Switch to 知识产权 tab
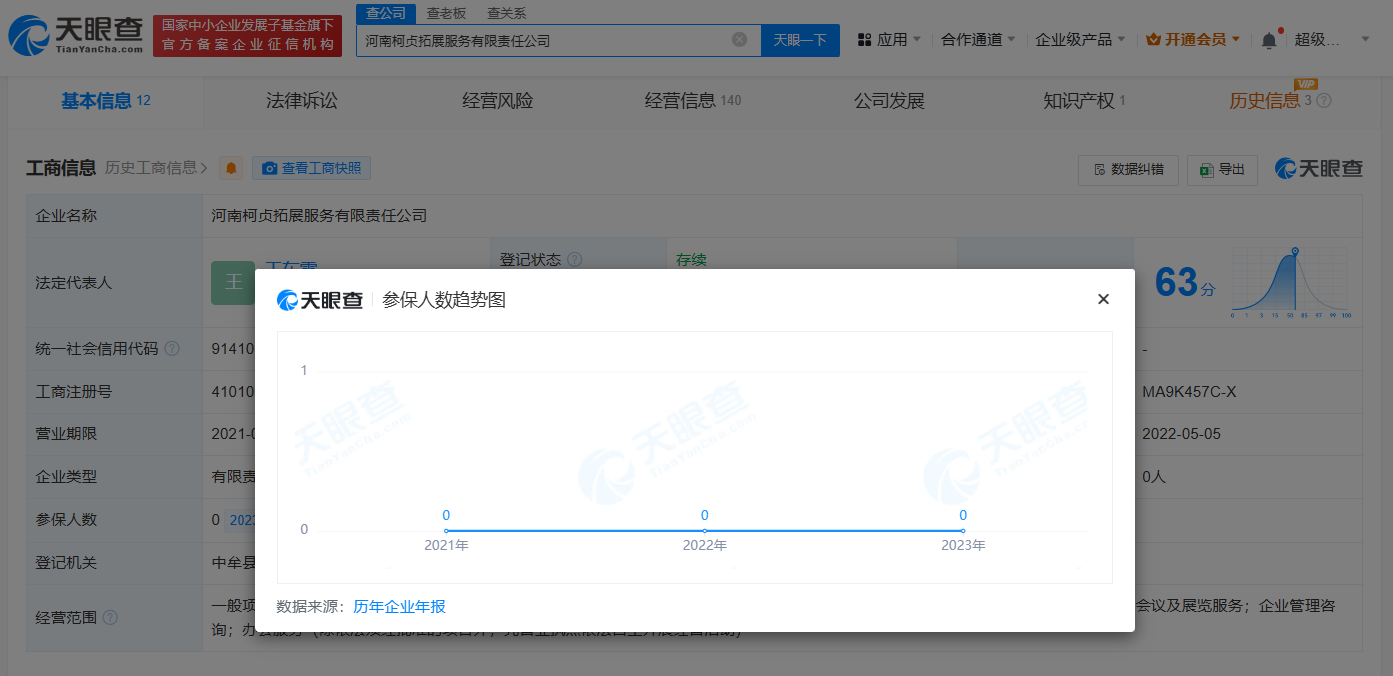Screen dimensions: 1393x676 1084,100
